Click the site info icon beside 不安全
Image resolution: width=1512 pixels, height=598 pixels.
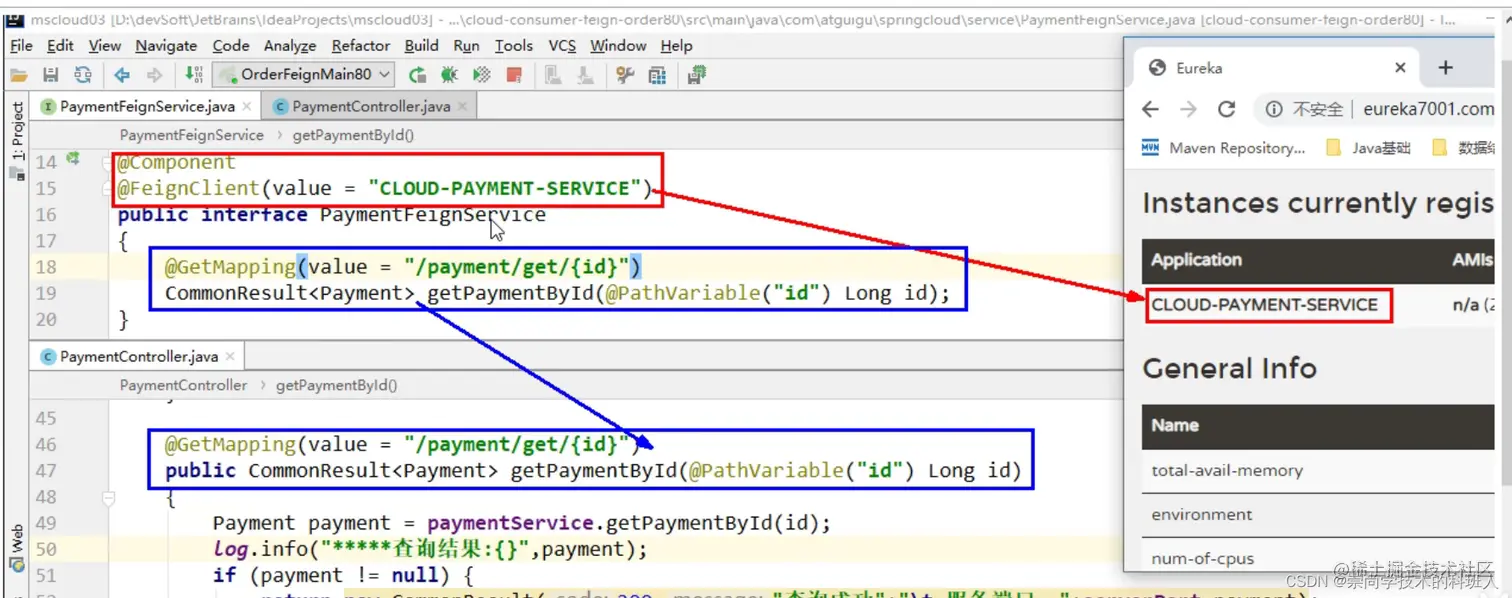1274,109
